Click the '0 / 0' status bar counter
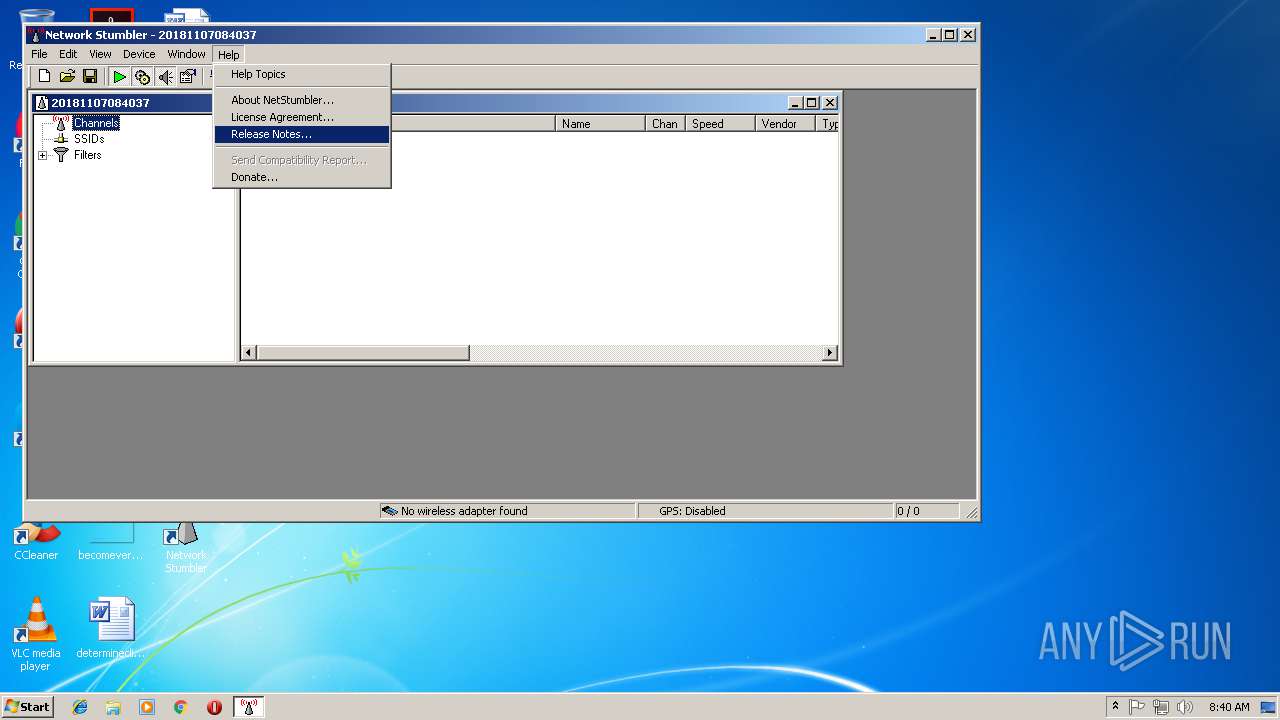Screen dimensions: 1280x720 tap(908, 511)
